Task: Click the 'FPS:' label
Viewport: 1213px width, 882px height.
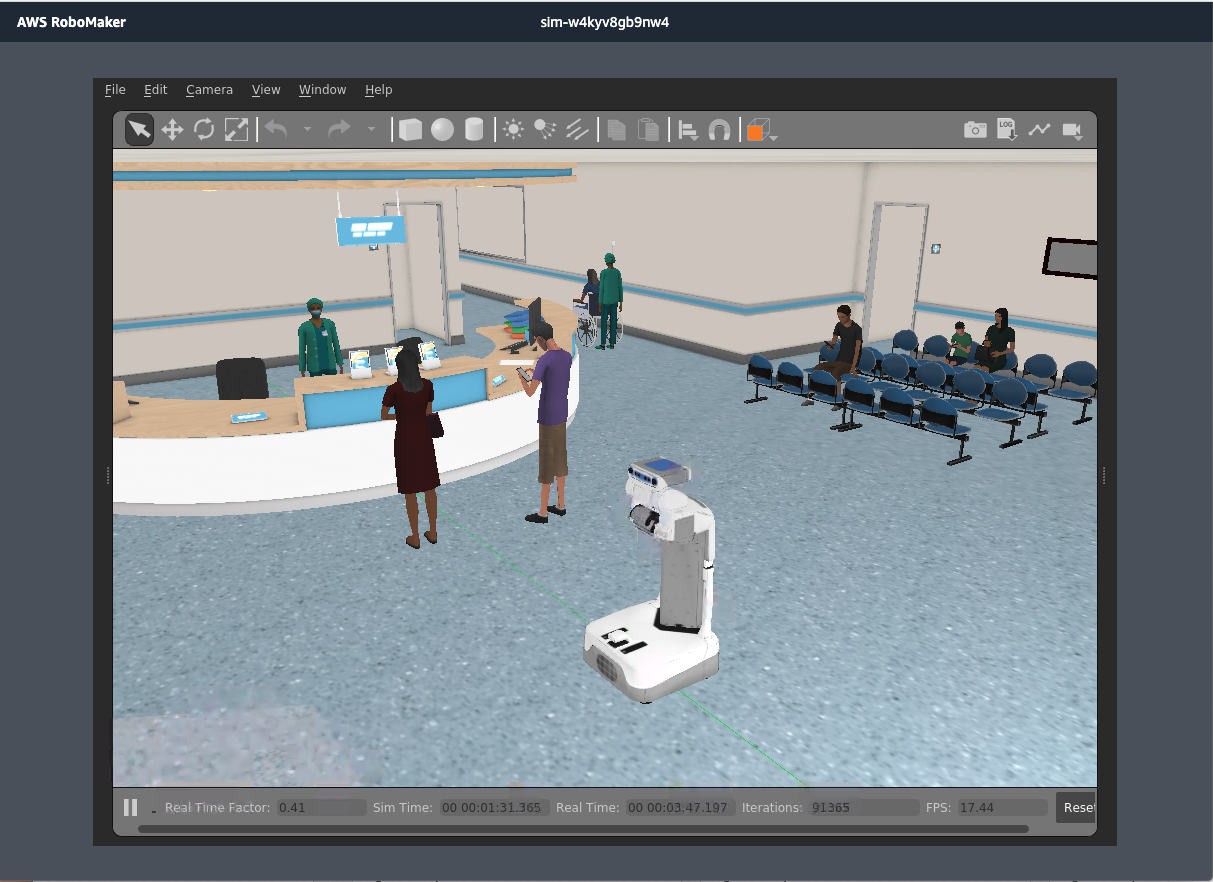Action: pyautogui.click(x=938, y=807)
